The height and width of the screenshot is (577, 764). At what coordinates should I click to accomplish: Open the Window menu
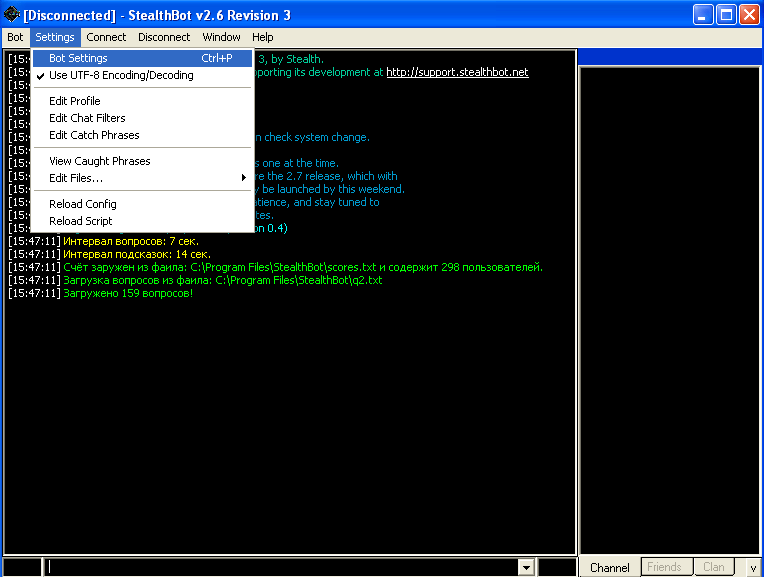point(221,37)
